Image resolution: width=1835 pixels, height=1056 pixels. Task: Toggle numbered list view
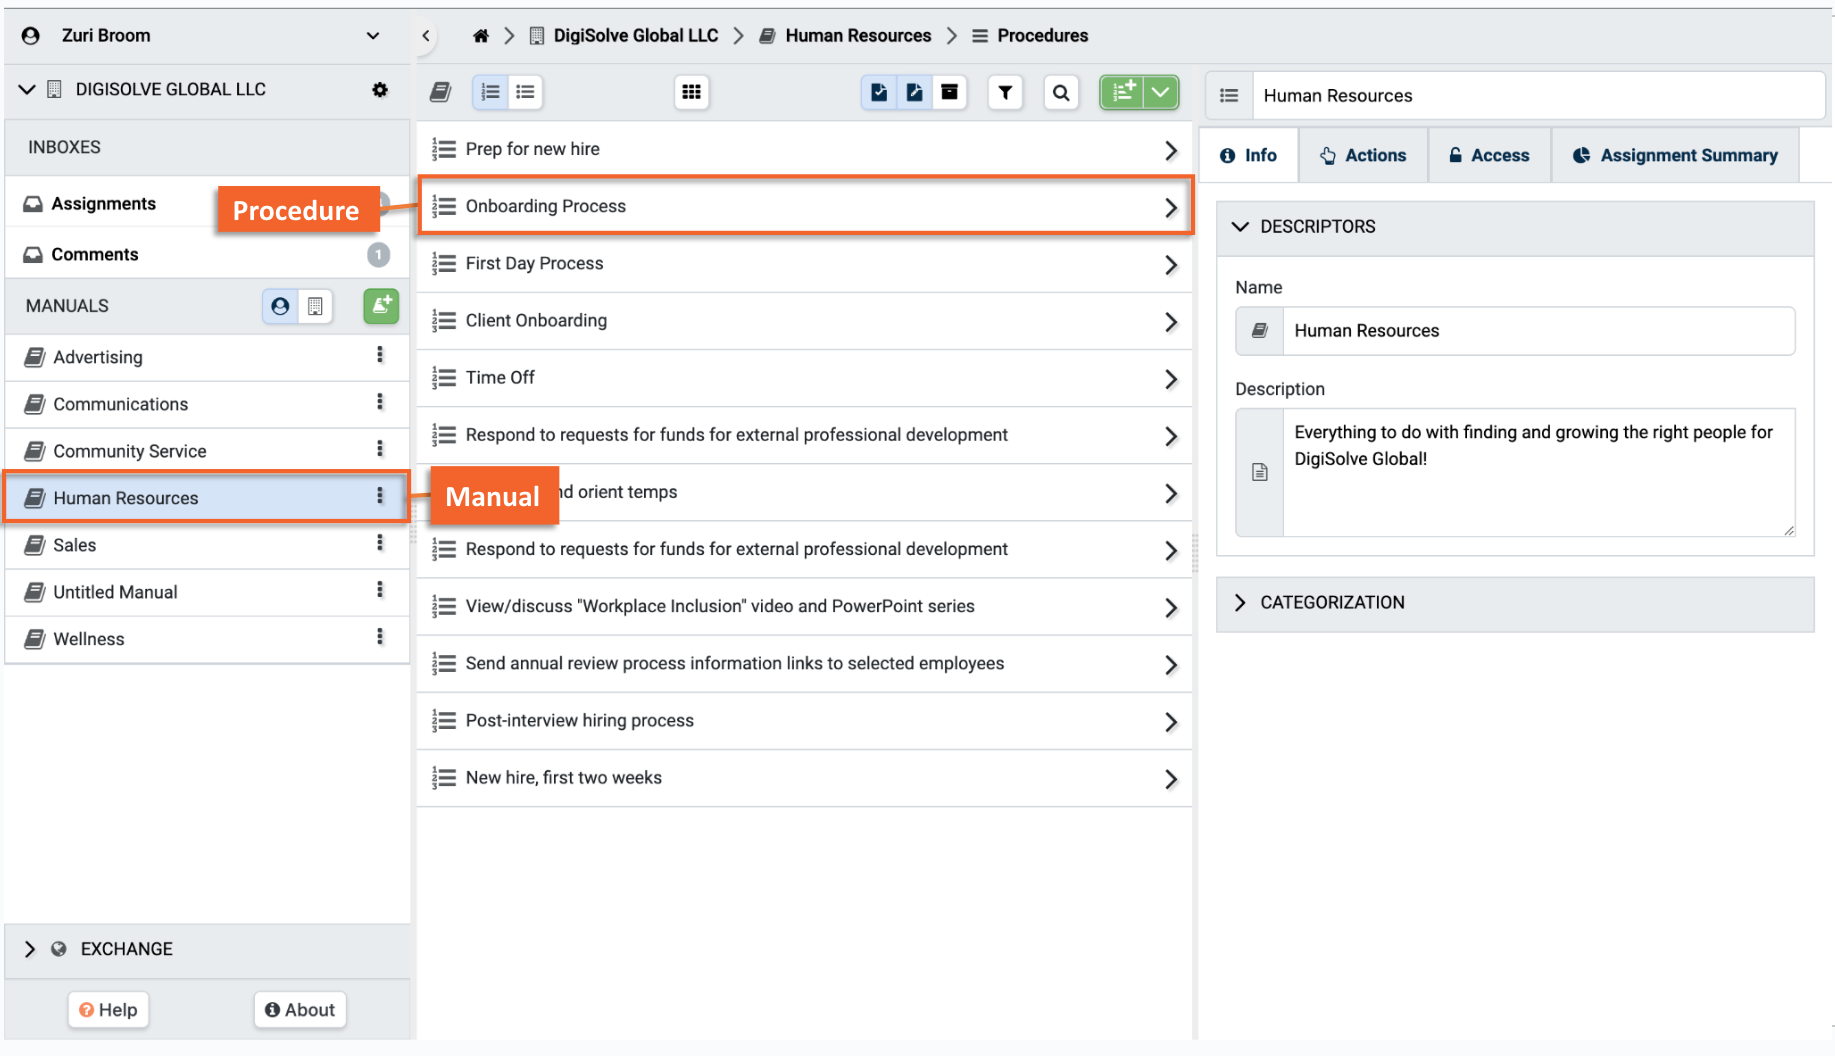coord(490,93)
